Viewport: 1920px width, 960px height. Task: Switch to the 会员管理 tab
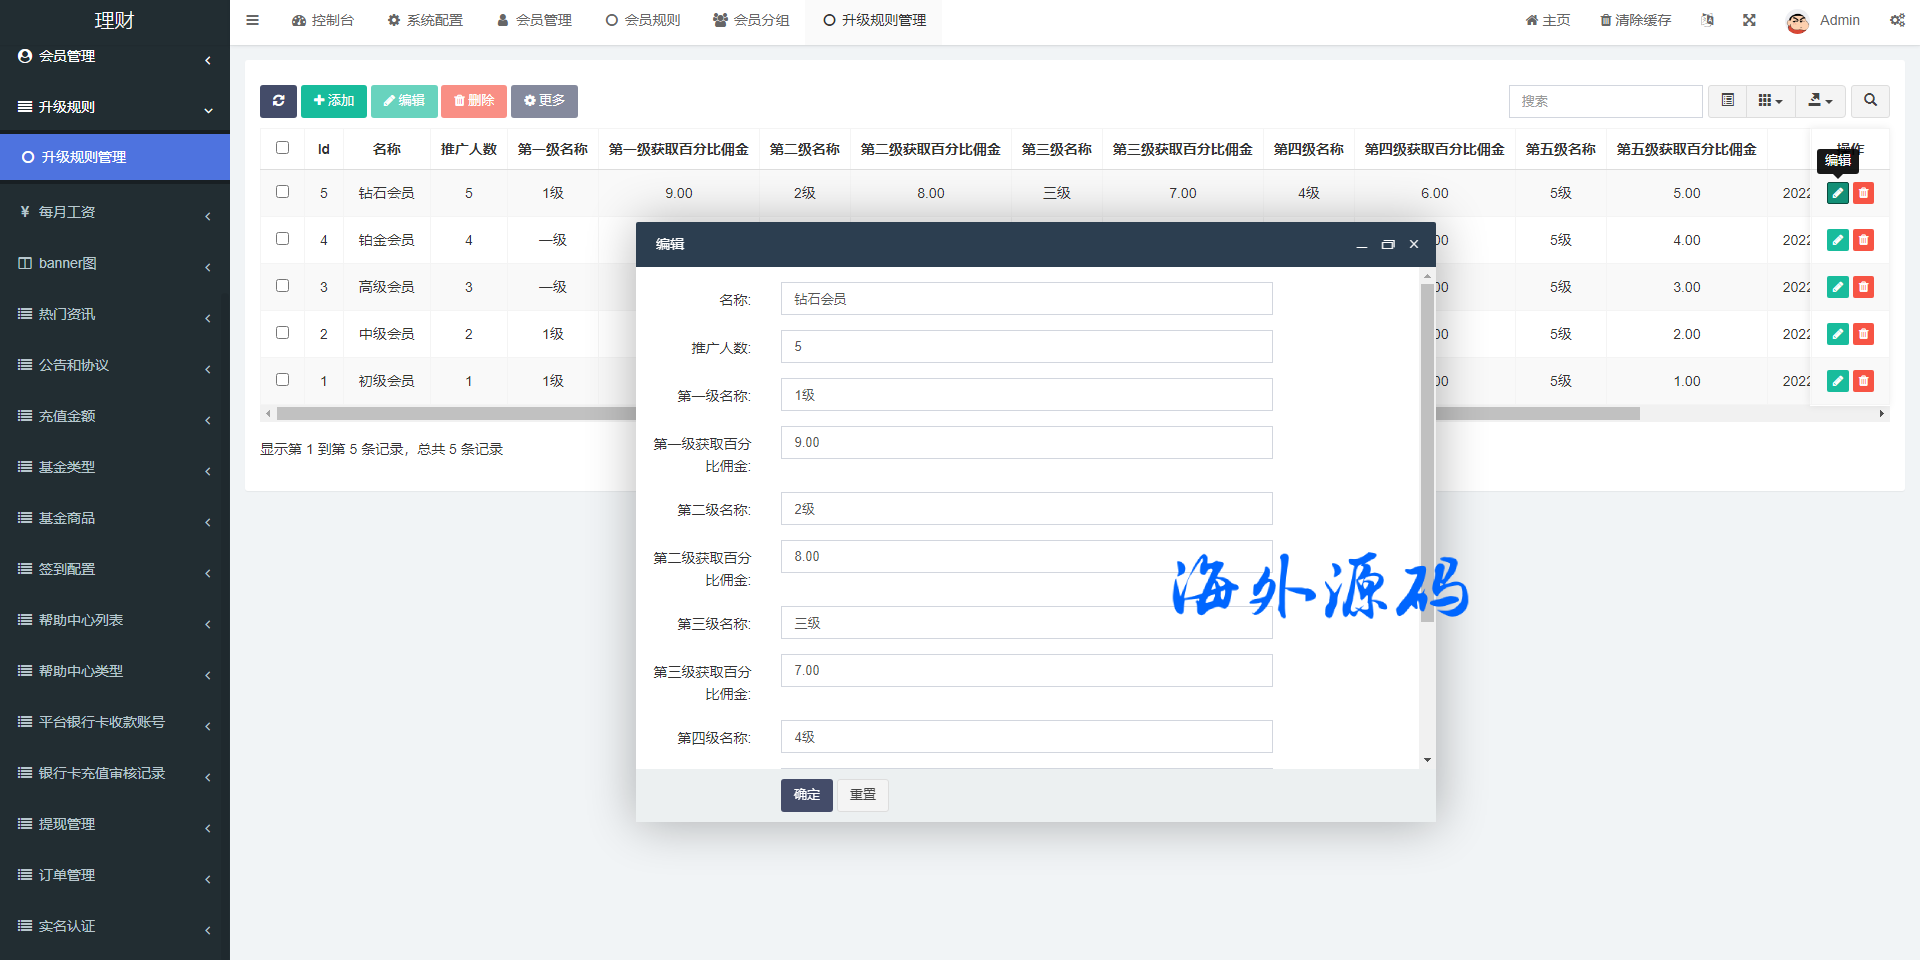(x=535, y=20)
